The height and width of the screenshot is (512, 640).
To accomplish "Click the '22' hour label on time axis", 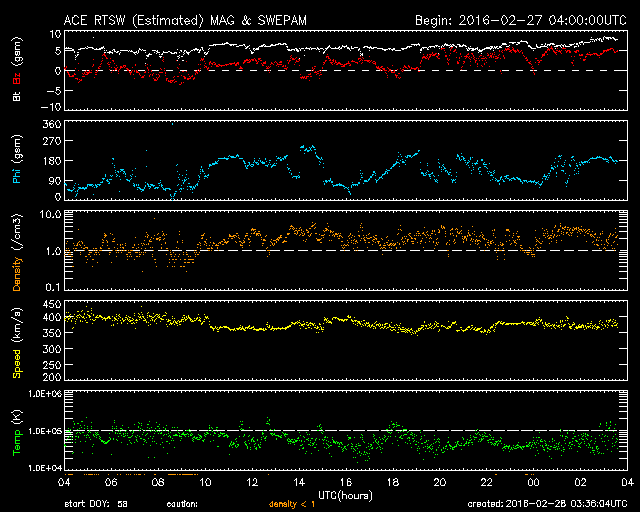I will click(x=487, y=482).
